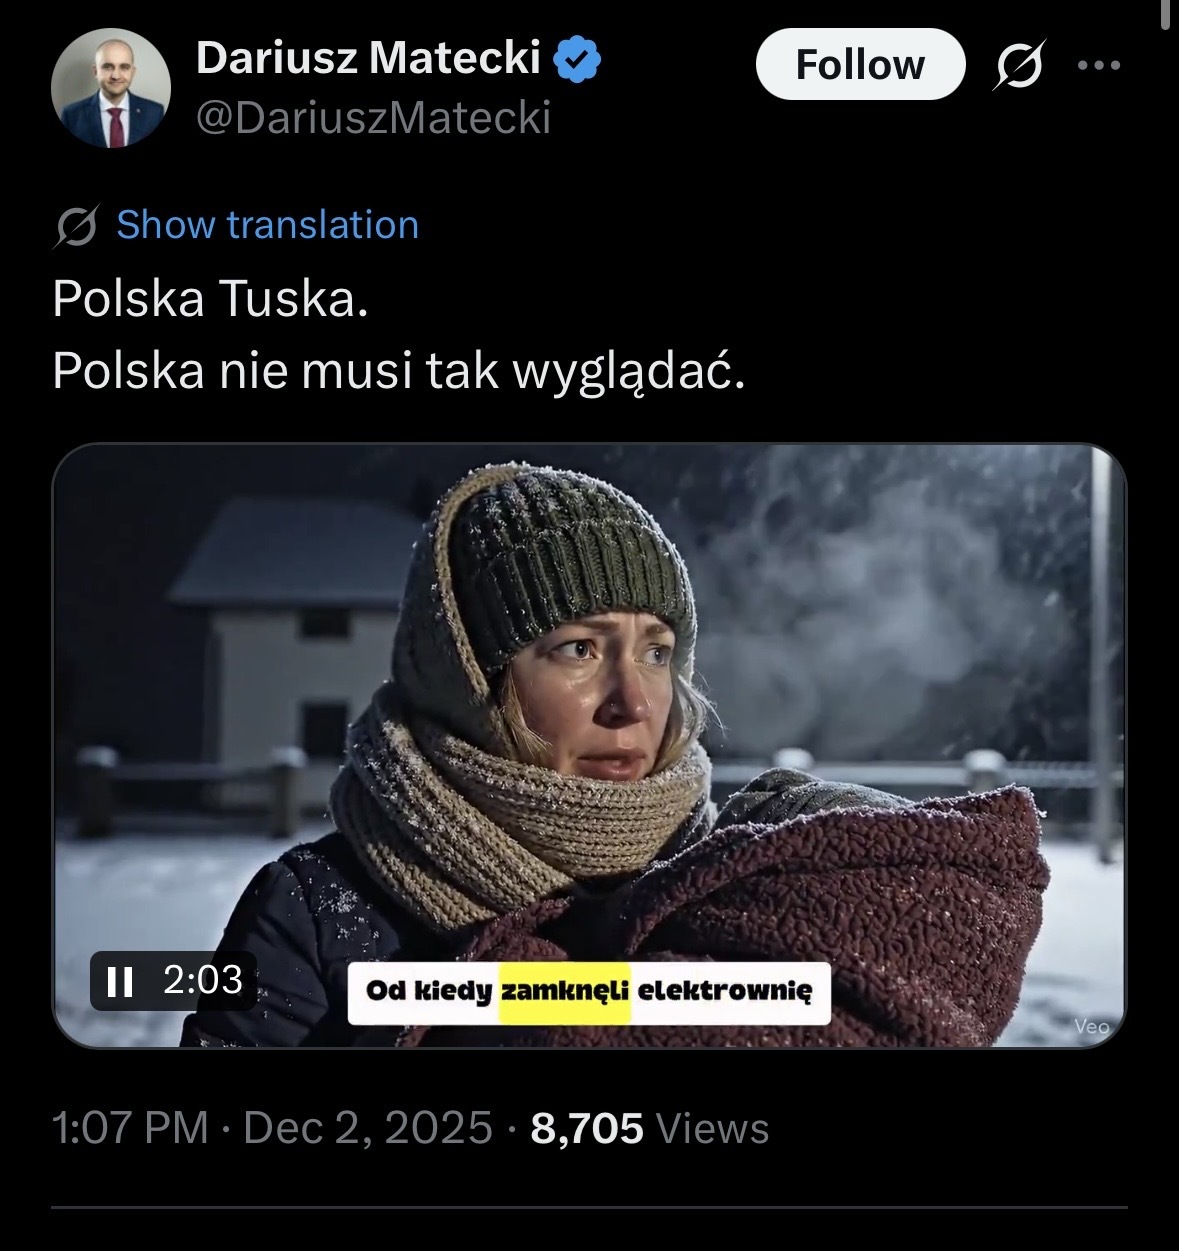Click the 8,705 Views count
This screenshot has width=1179, height=1251.
[x=649, y=1128]
